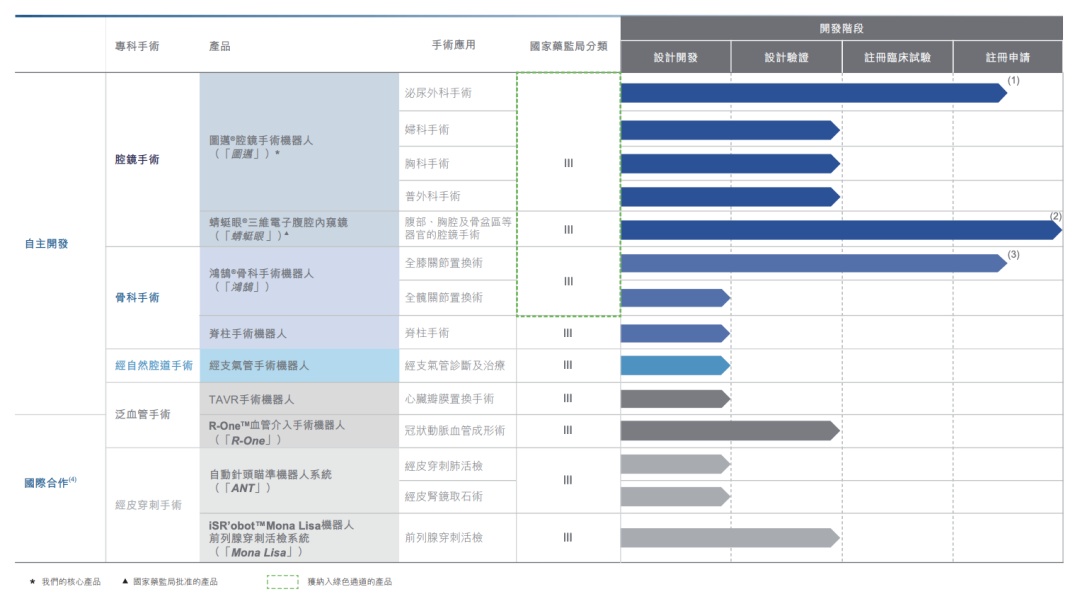Screen dimensions: 1080x599
Task: Click the 前列腺穿刺活檢 progress bar
Action: tap(728, 538)
